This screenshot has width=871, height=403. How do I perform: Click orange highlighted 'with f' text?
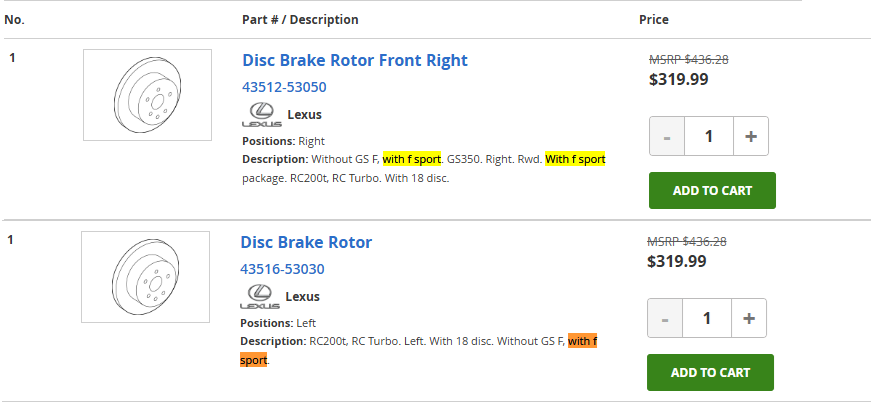(582, 341)
